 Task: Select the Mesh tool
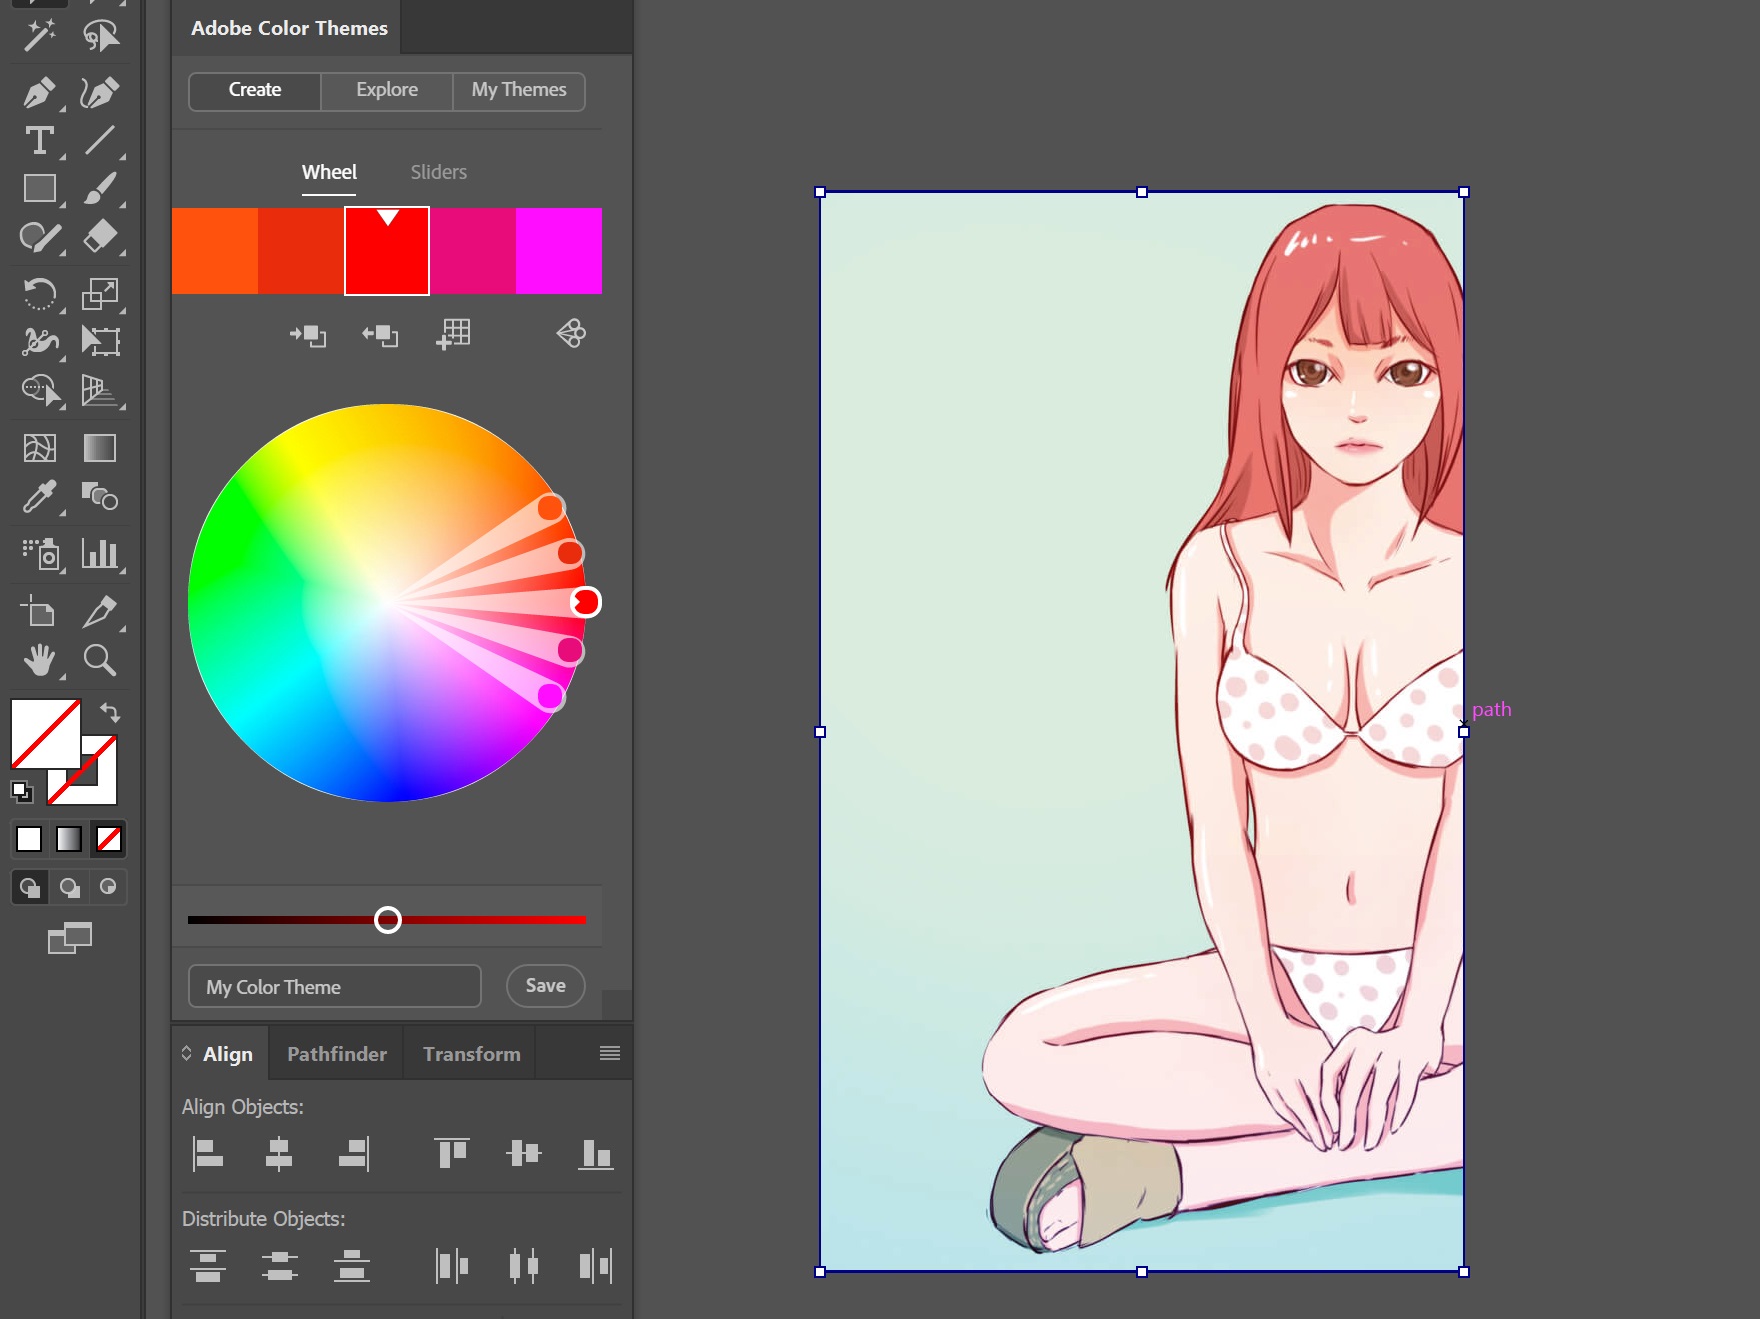tap(40, 448)
